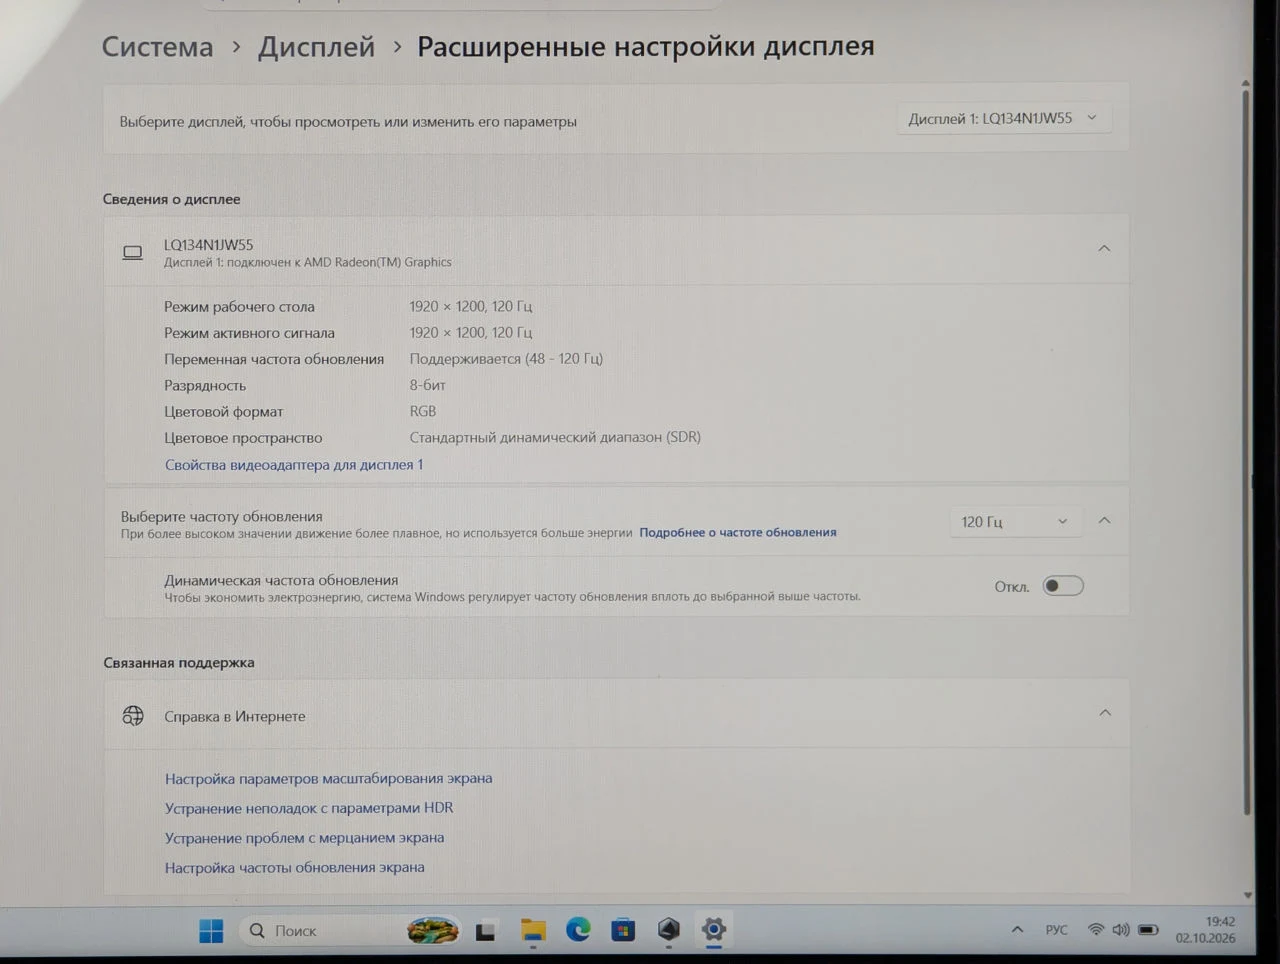Viewport: 1280px width, 964px height.
Task: Go to Дисплей in the breadcrumb
Action: [x=316, y=47]
